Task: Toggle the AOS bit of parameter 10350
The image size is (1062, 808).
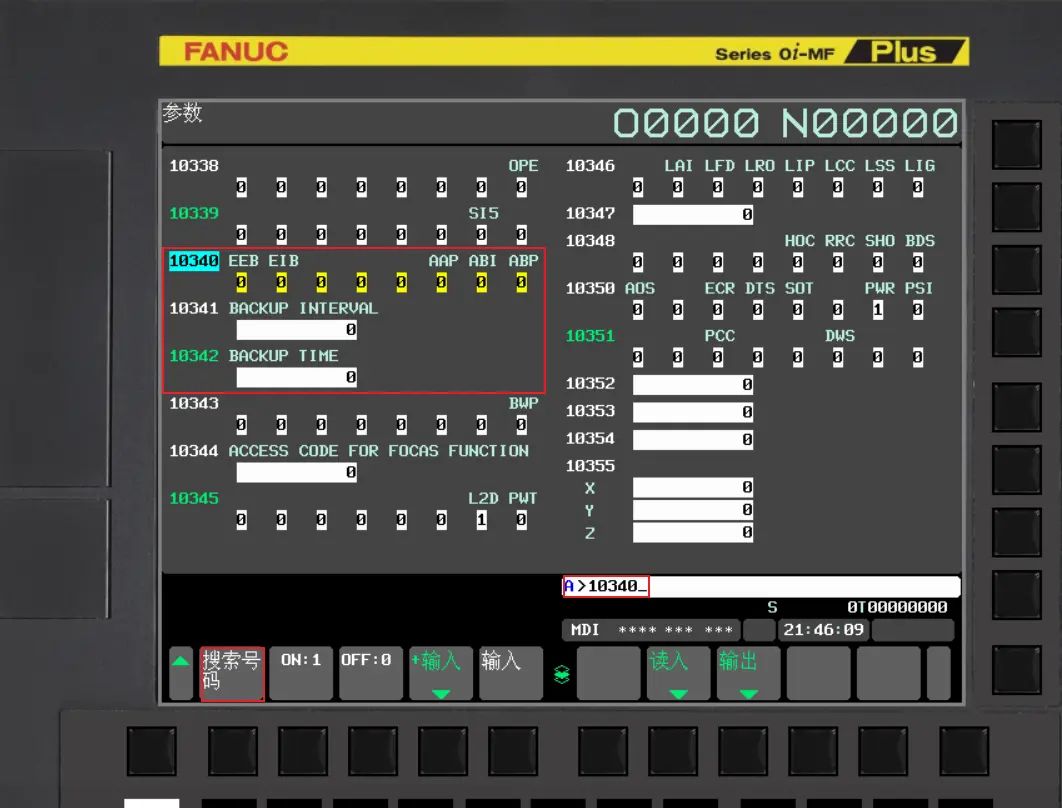Action: pyautogui.click(x=638, y=310)
